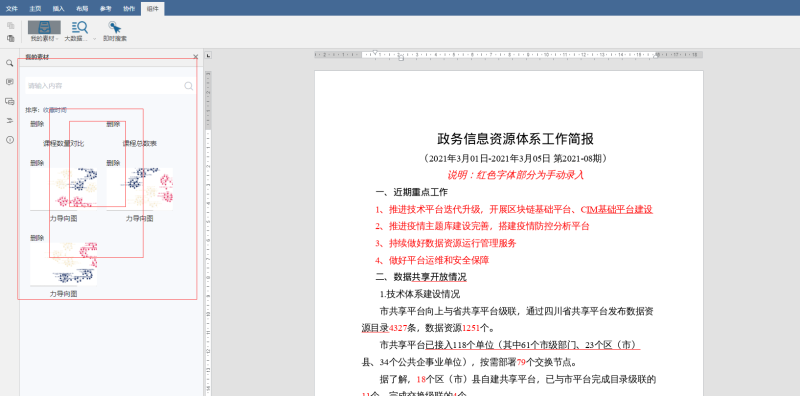Click heading 一、近期重点工作
800x396 pixels.
pos(411,192)
